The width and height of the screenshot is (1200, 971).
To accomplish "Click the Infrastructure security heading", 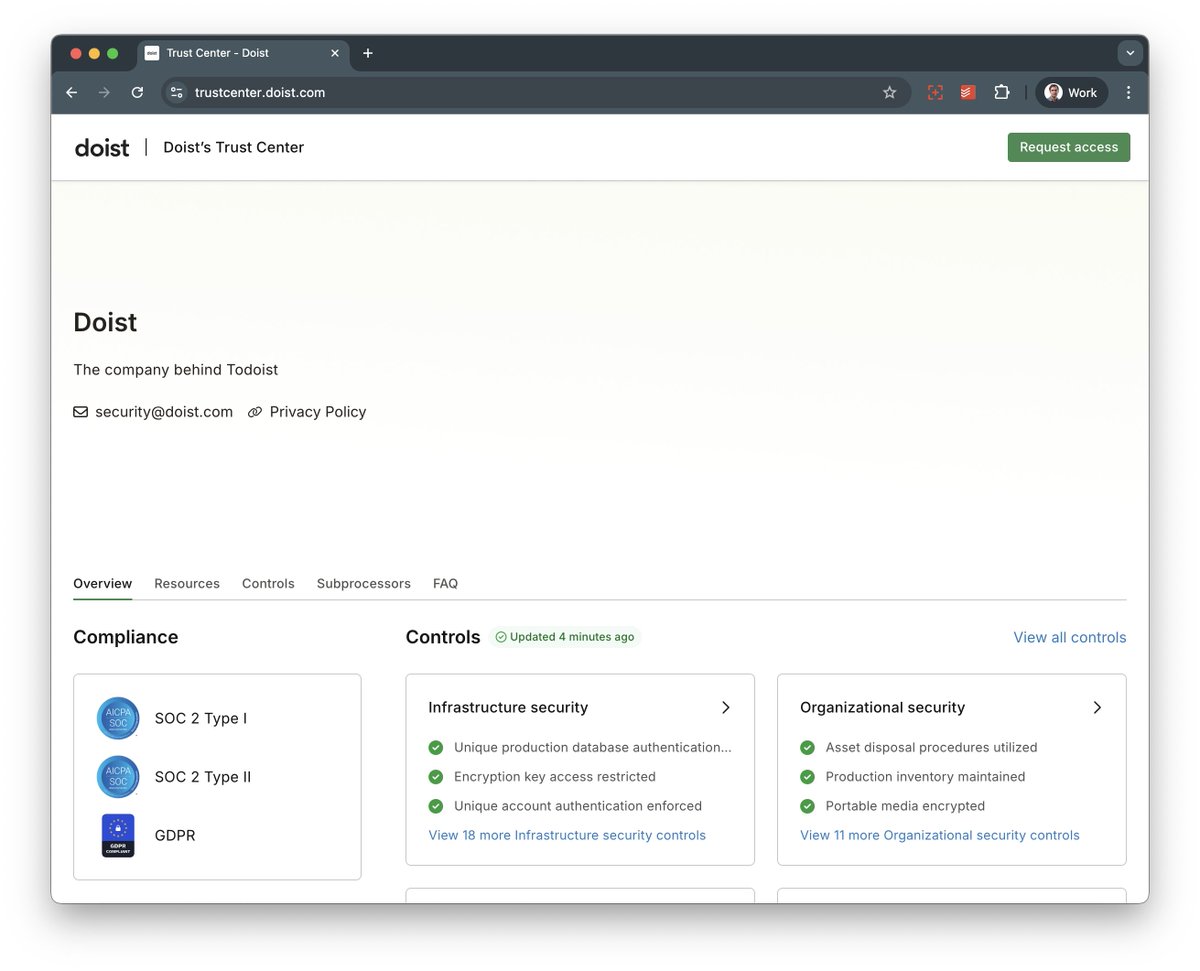I will [508, 707].
